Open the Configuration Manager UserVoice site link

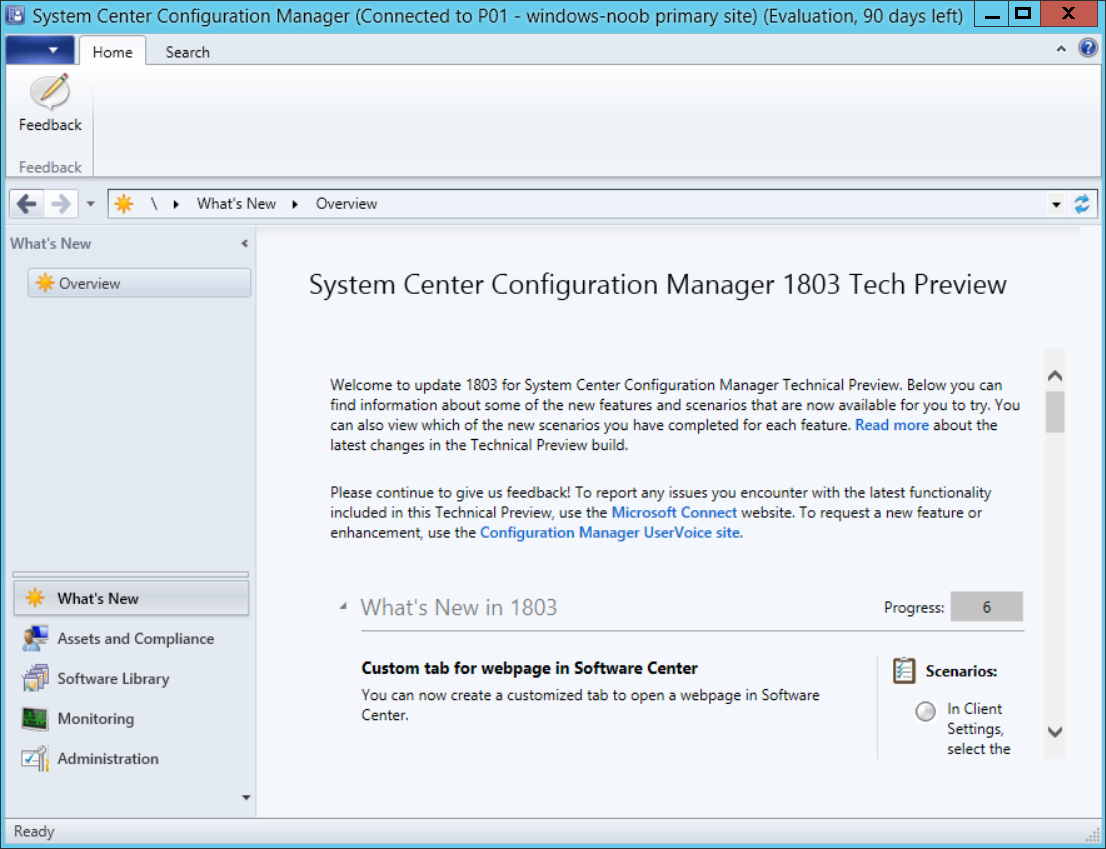[x=609, y=532]
